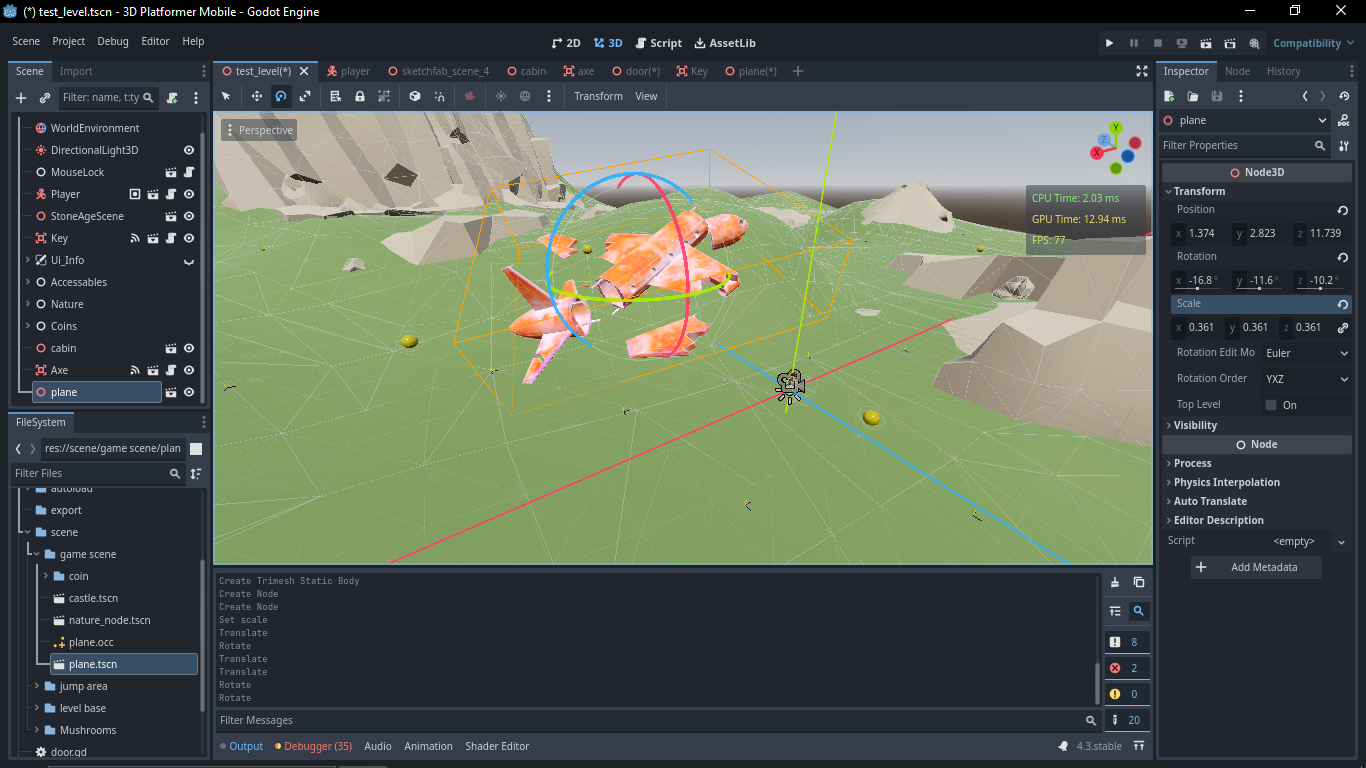Viewport: 1366px width, 768px height.
Task: Reset the Position property to default
Action: [1343, 210]
